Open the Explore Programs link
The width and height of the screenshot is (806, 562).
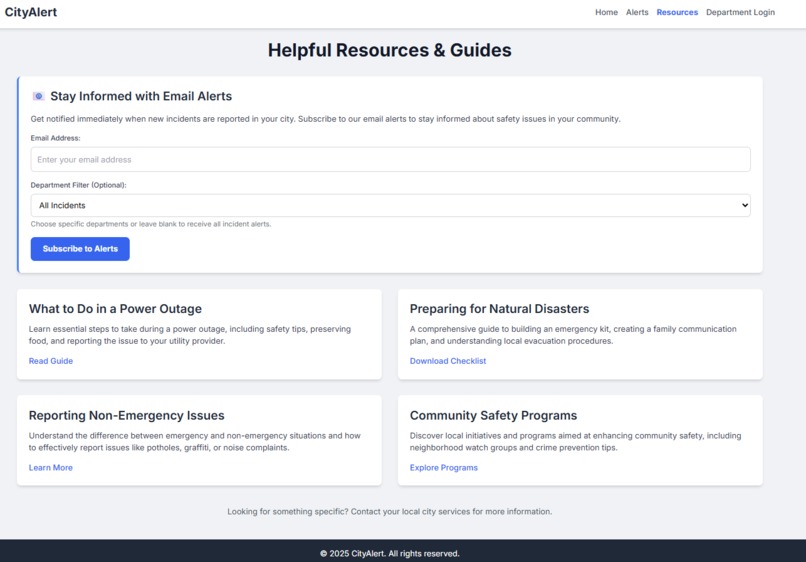tap(444, 467)
